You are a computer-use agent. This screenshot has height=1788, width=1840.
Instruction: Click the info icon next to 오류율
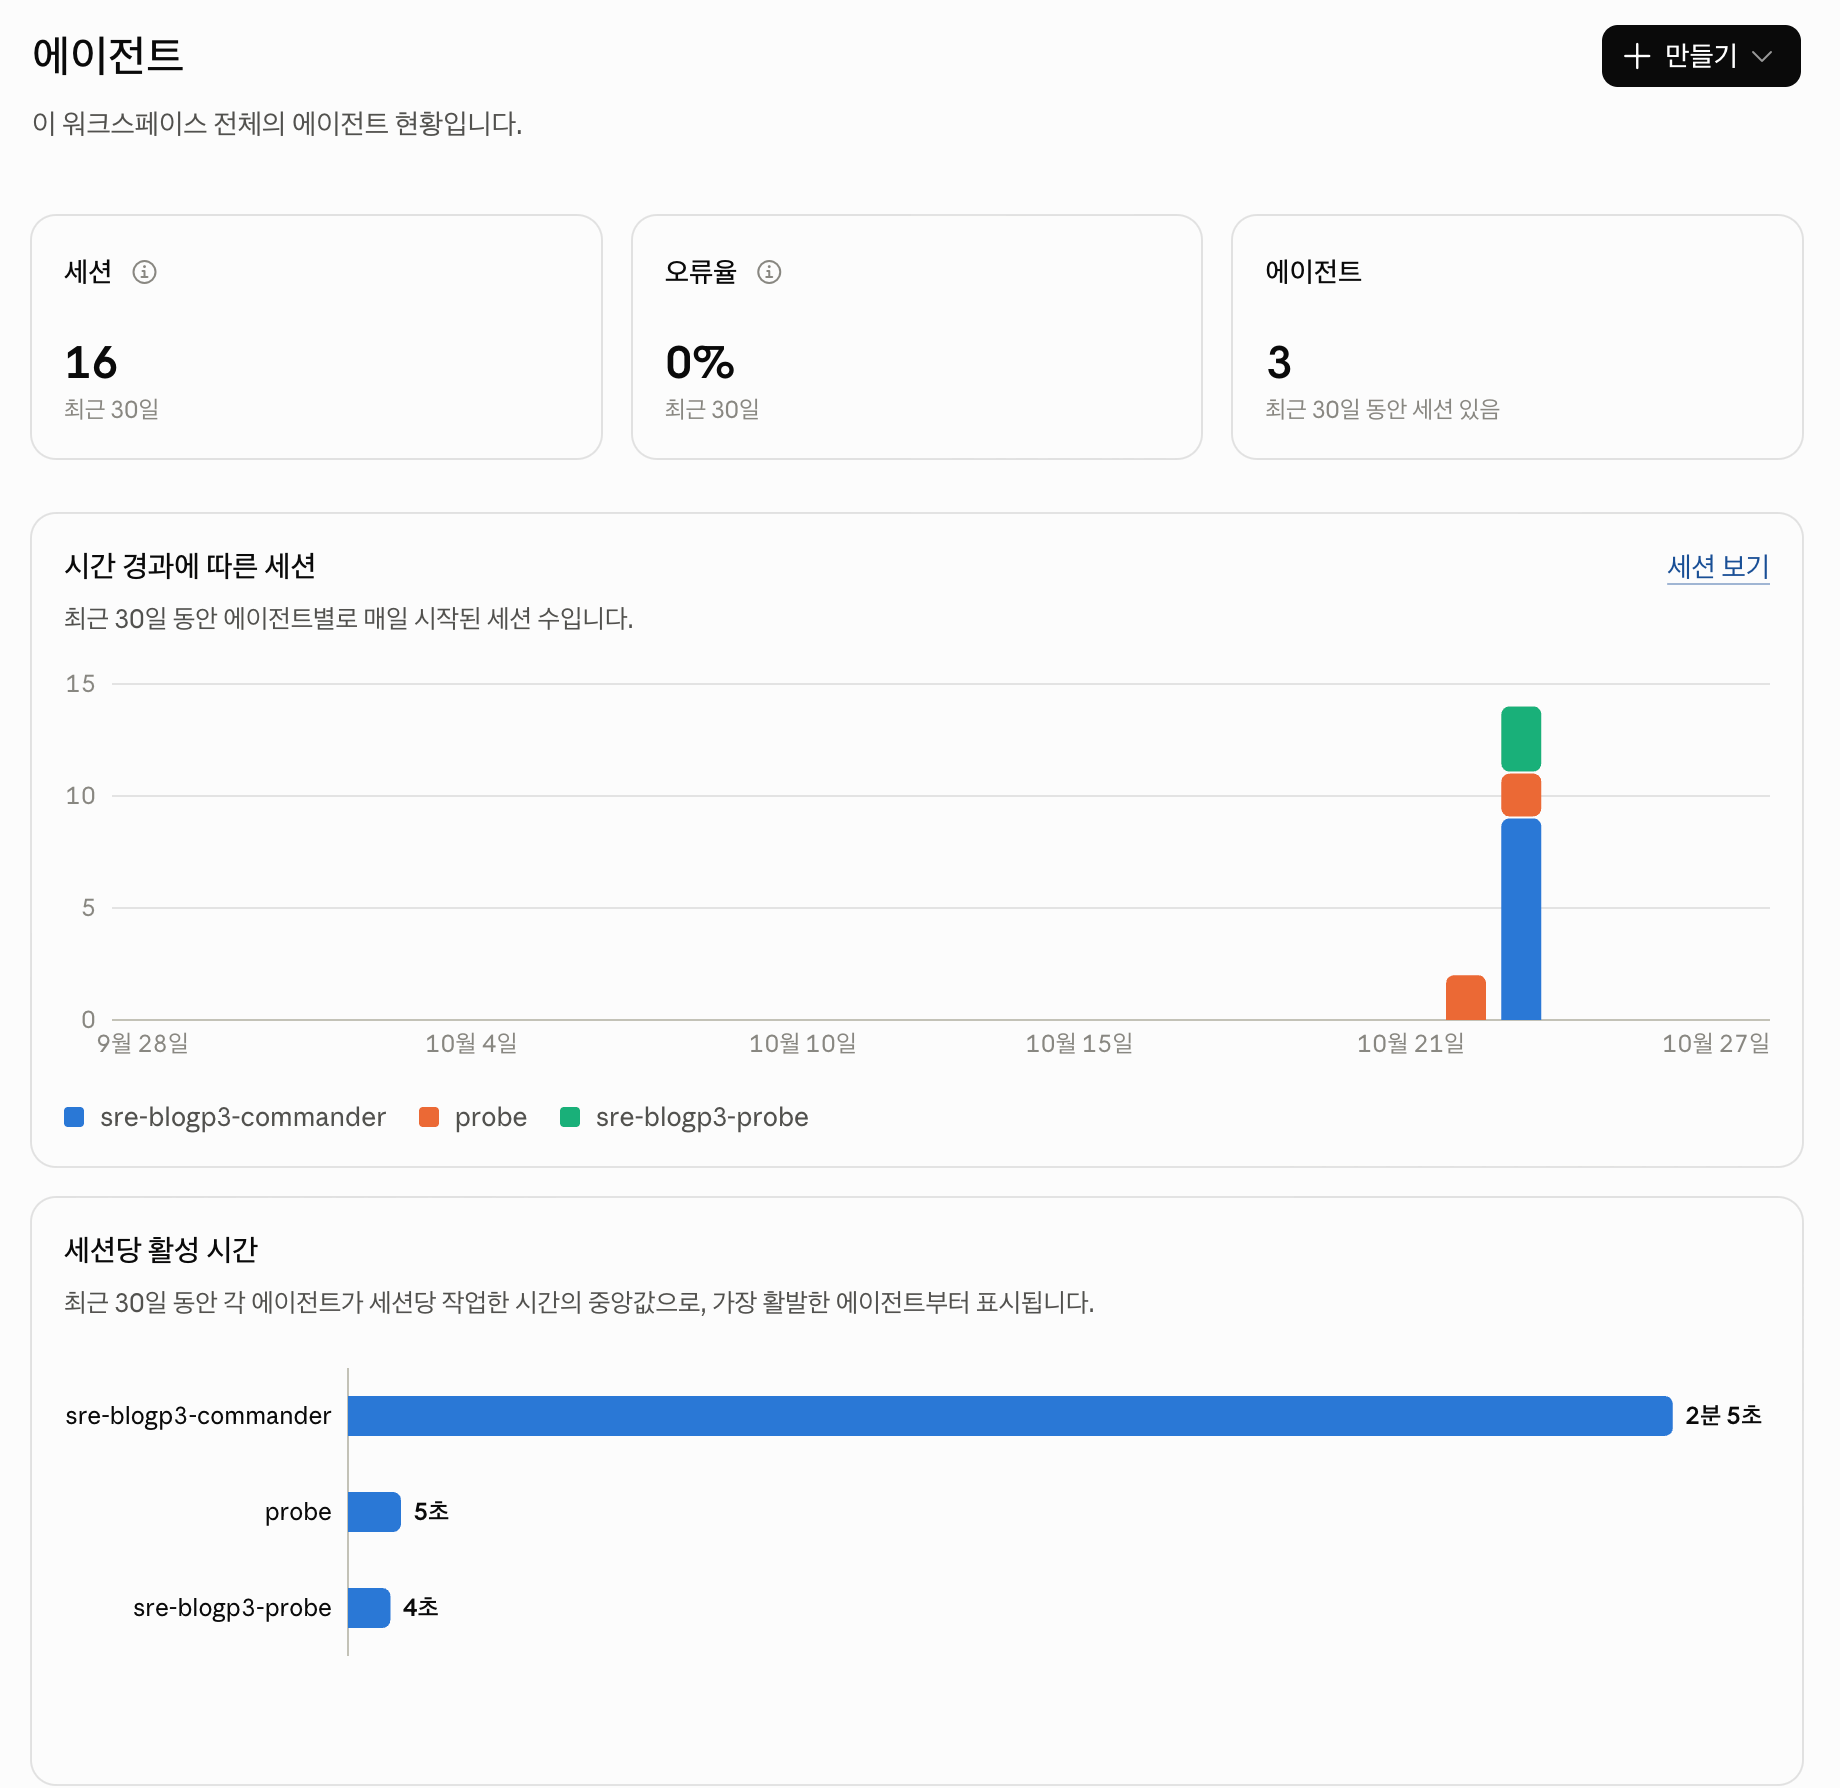[769, 272]
